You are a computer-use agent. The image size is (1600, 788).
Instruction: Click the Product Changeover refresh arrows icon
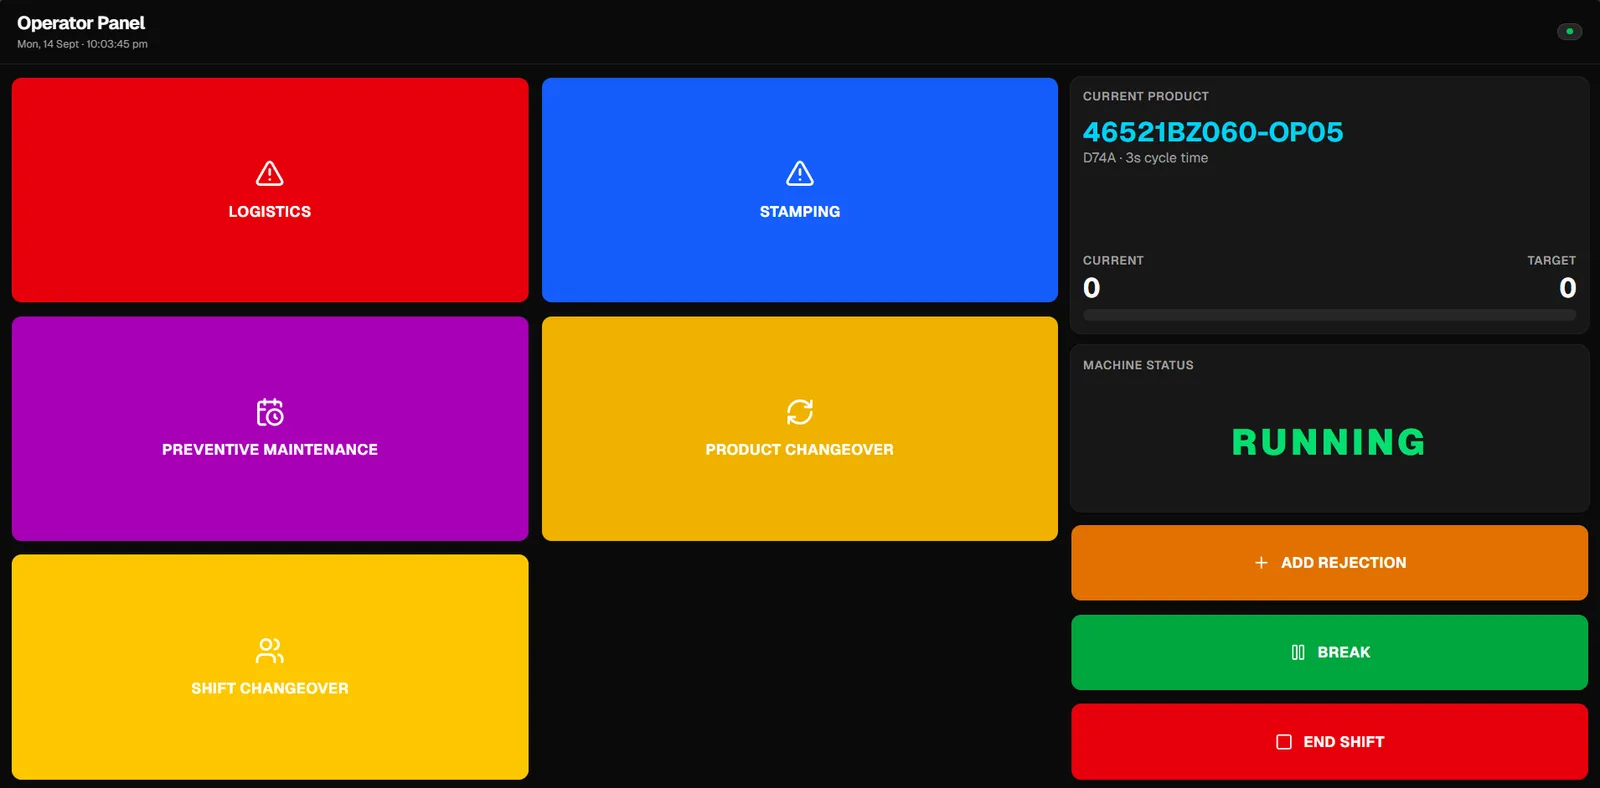tap(799, 412)
